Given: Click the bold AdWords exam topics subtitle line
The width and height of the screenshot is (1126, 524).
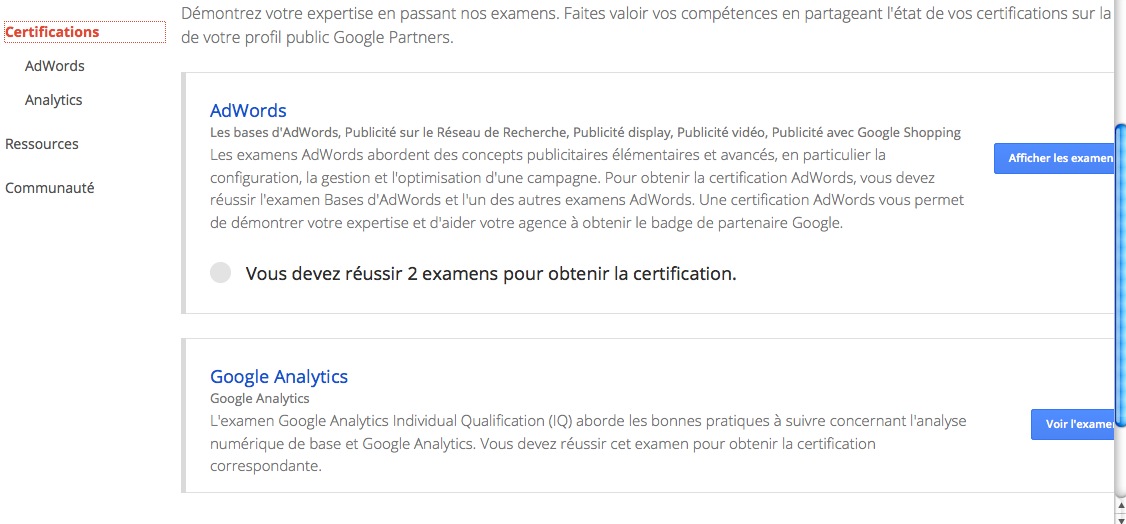Looking at the screenshot, I should pyautogui.click(x=585, y=132).
